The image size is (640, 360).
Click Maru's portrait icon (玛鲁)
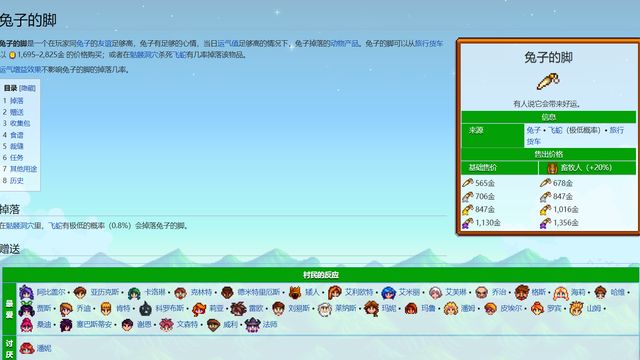coord(411,309)
